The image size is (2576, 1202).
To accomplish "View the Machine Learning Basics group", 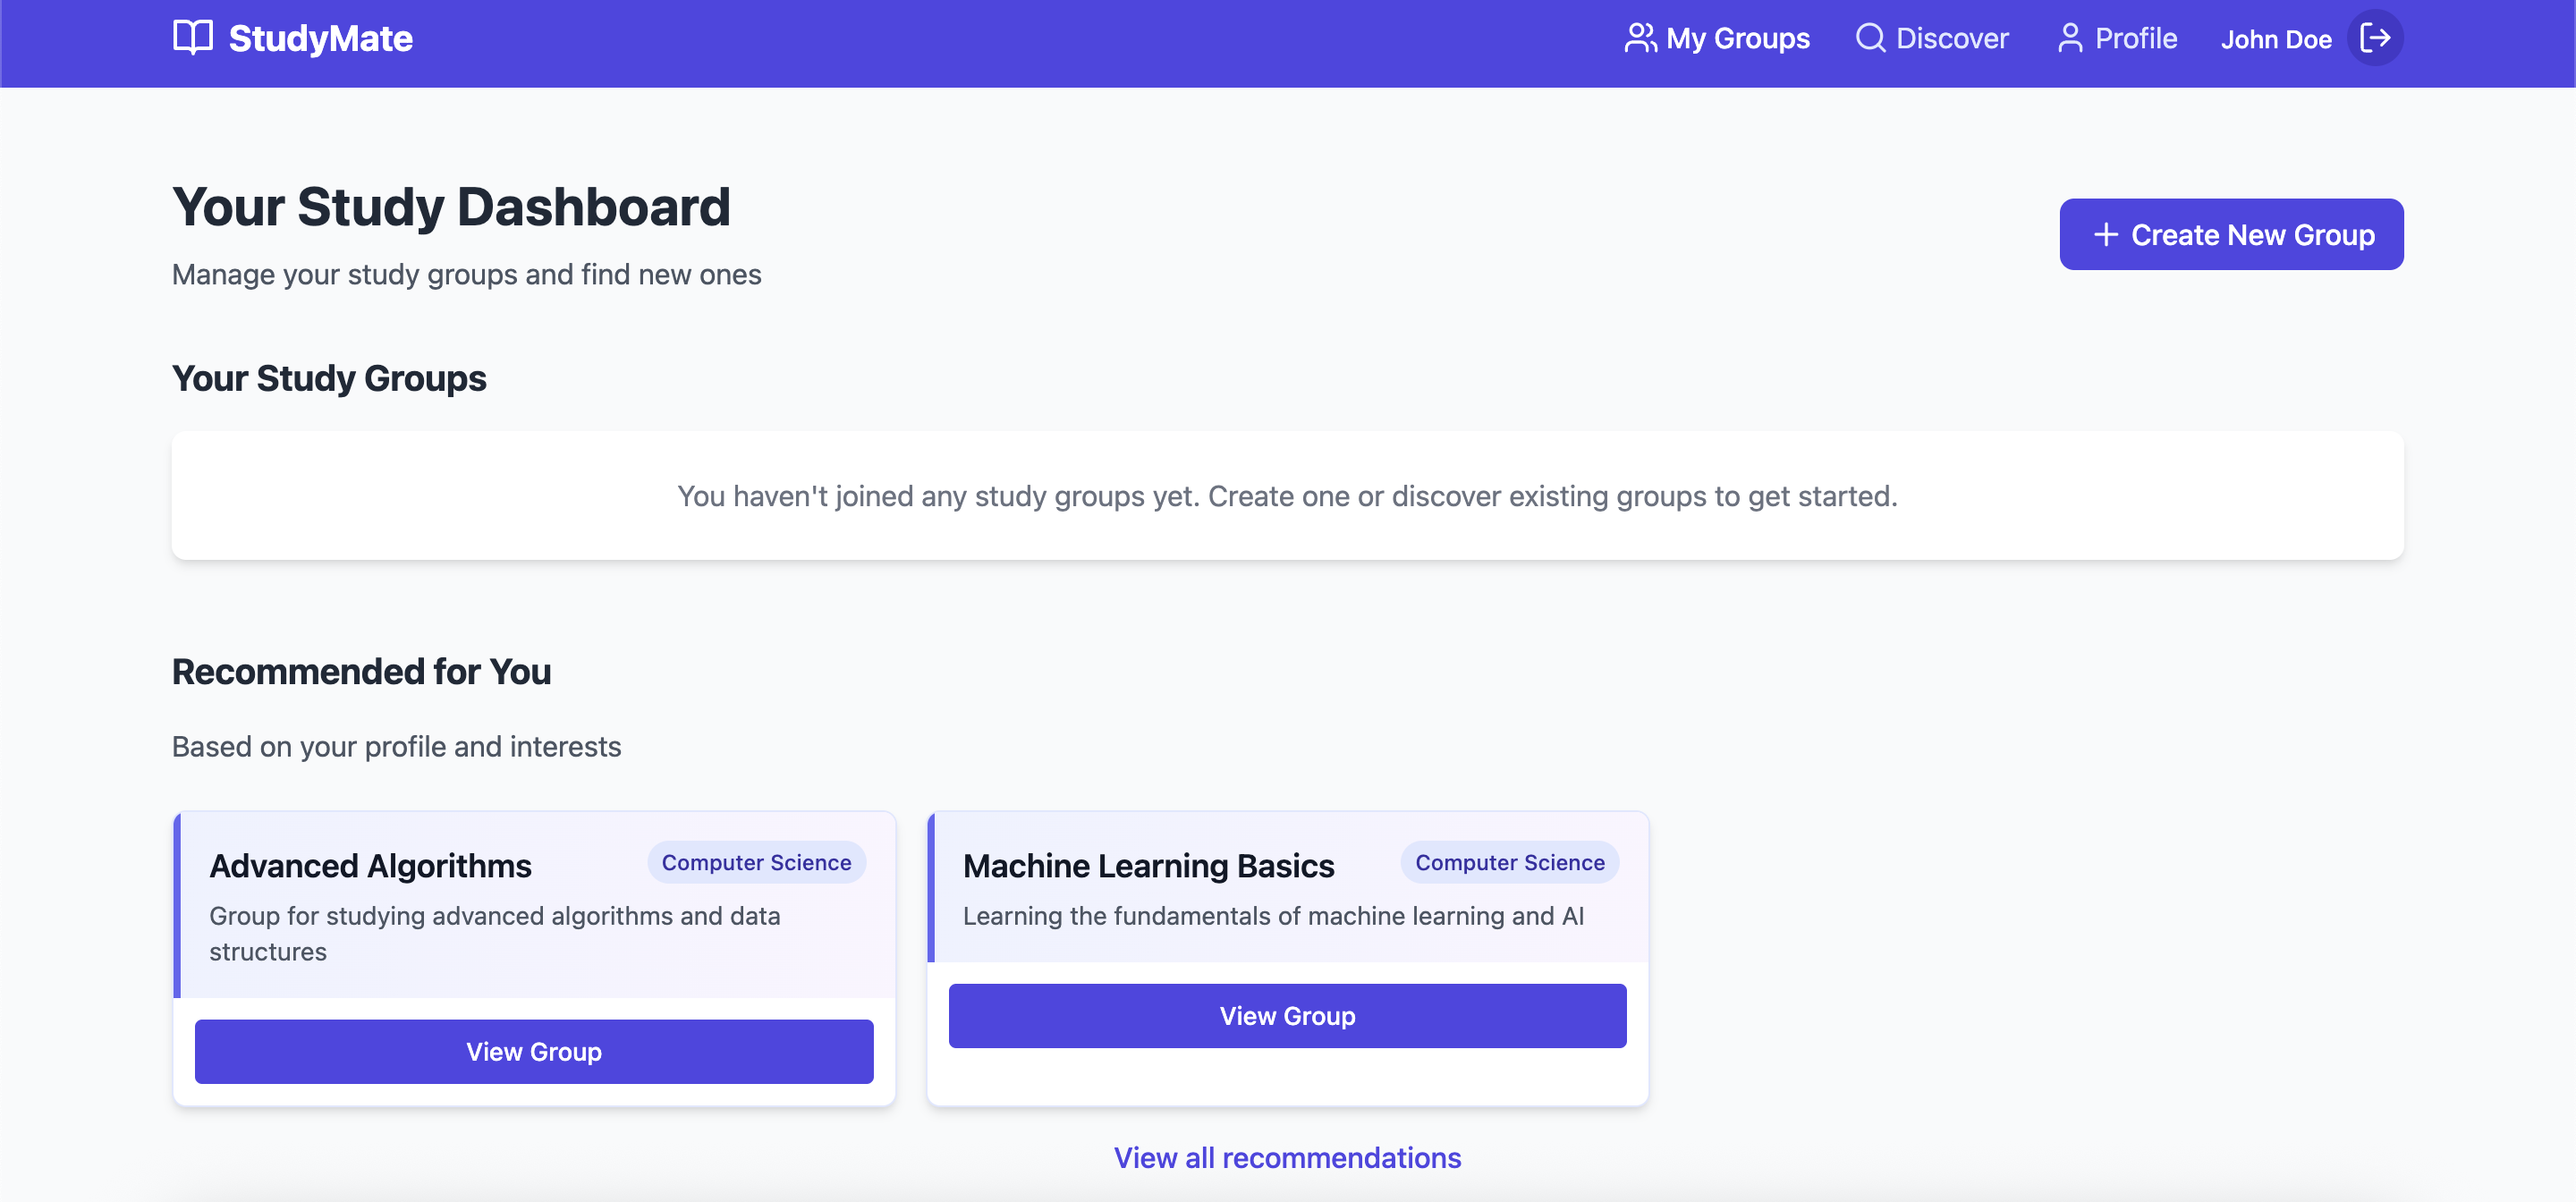I will (1287, 1015).
